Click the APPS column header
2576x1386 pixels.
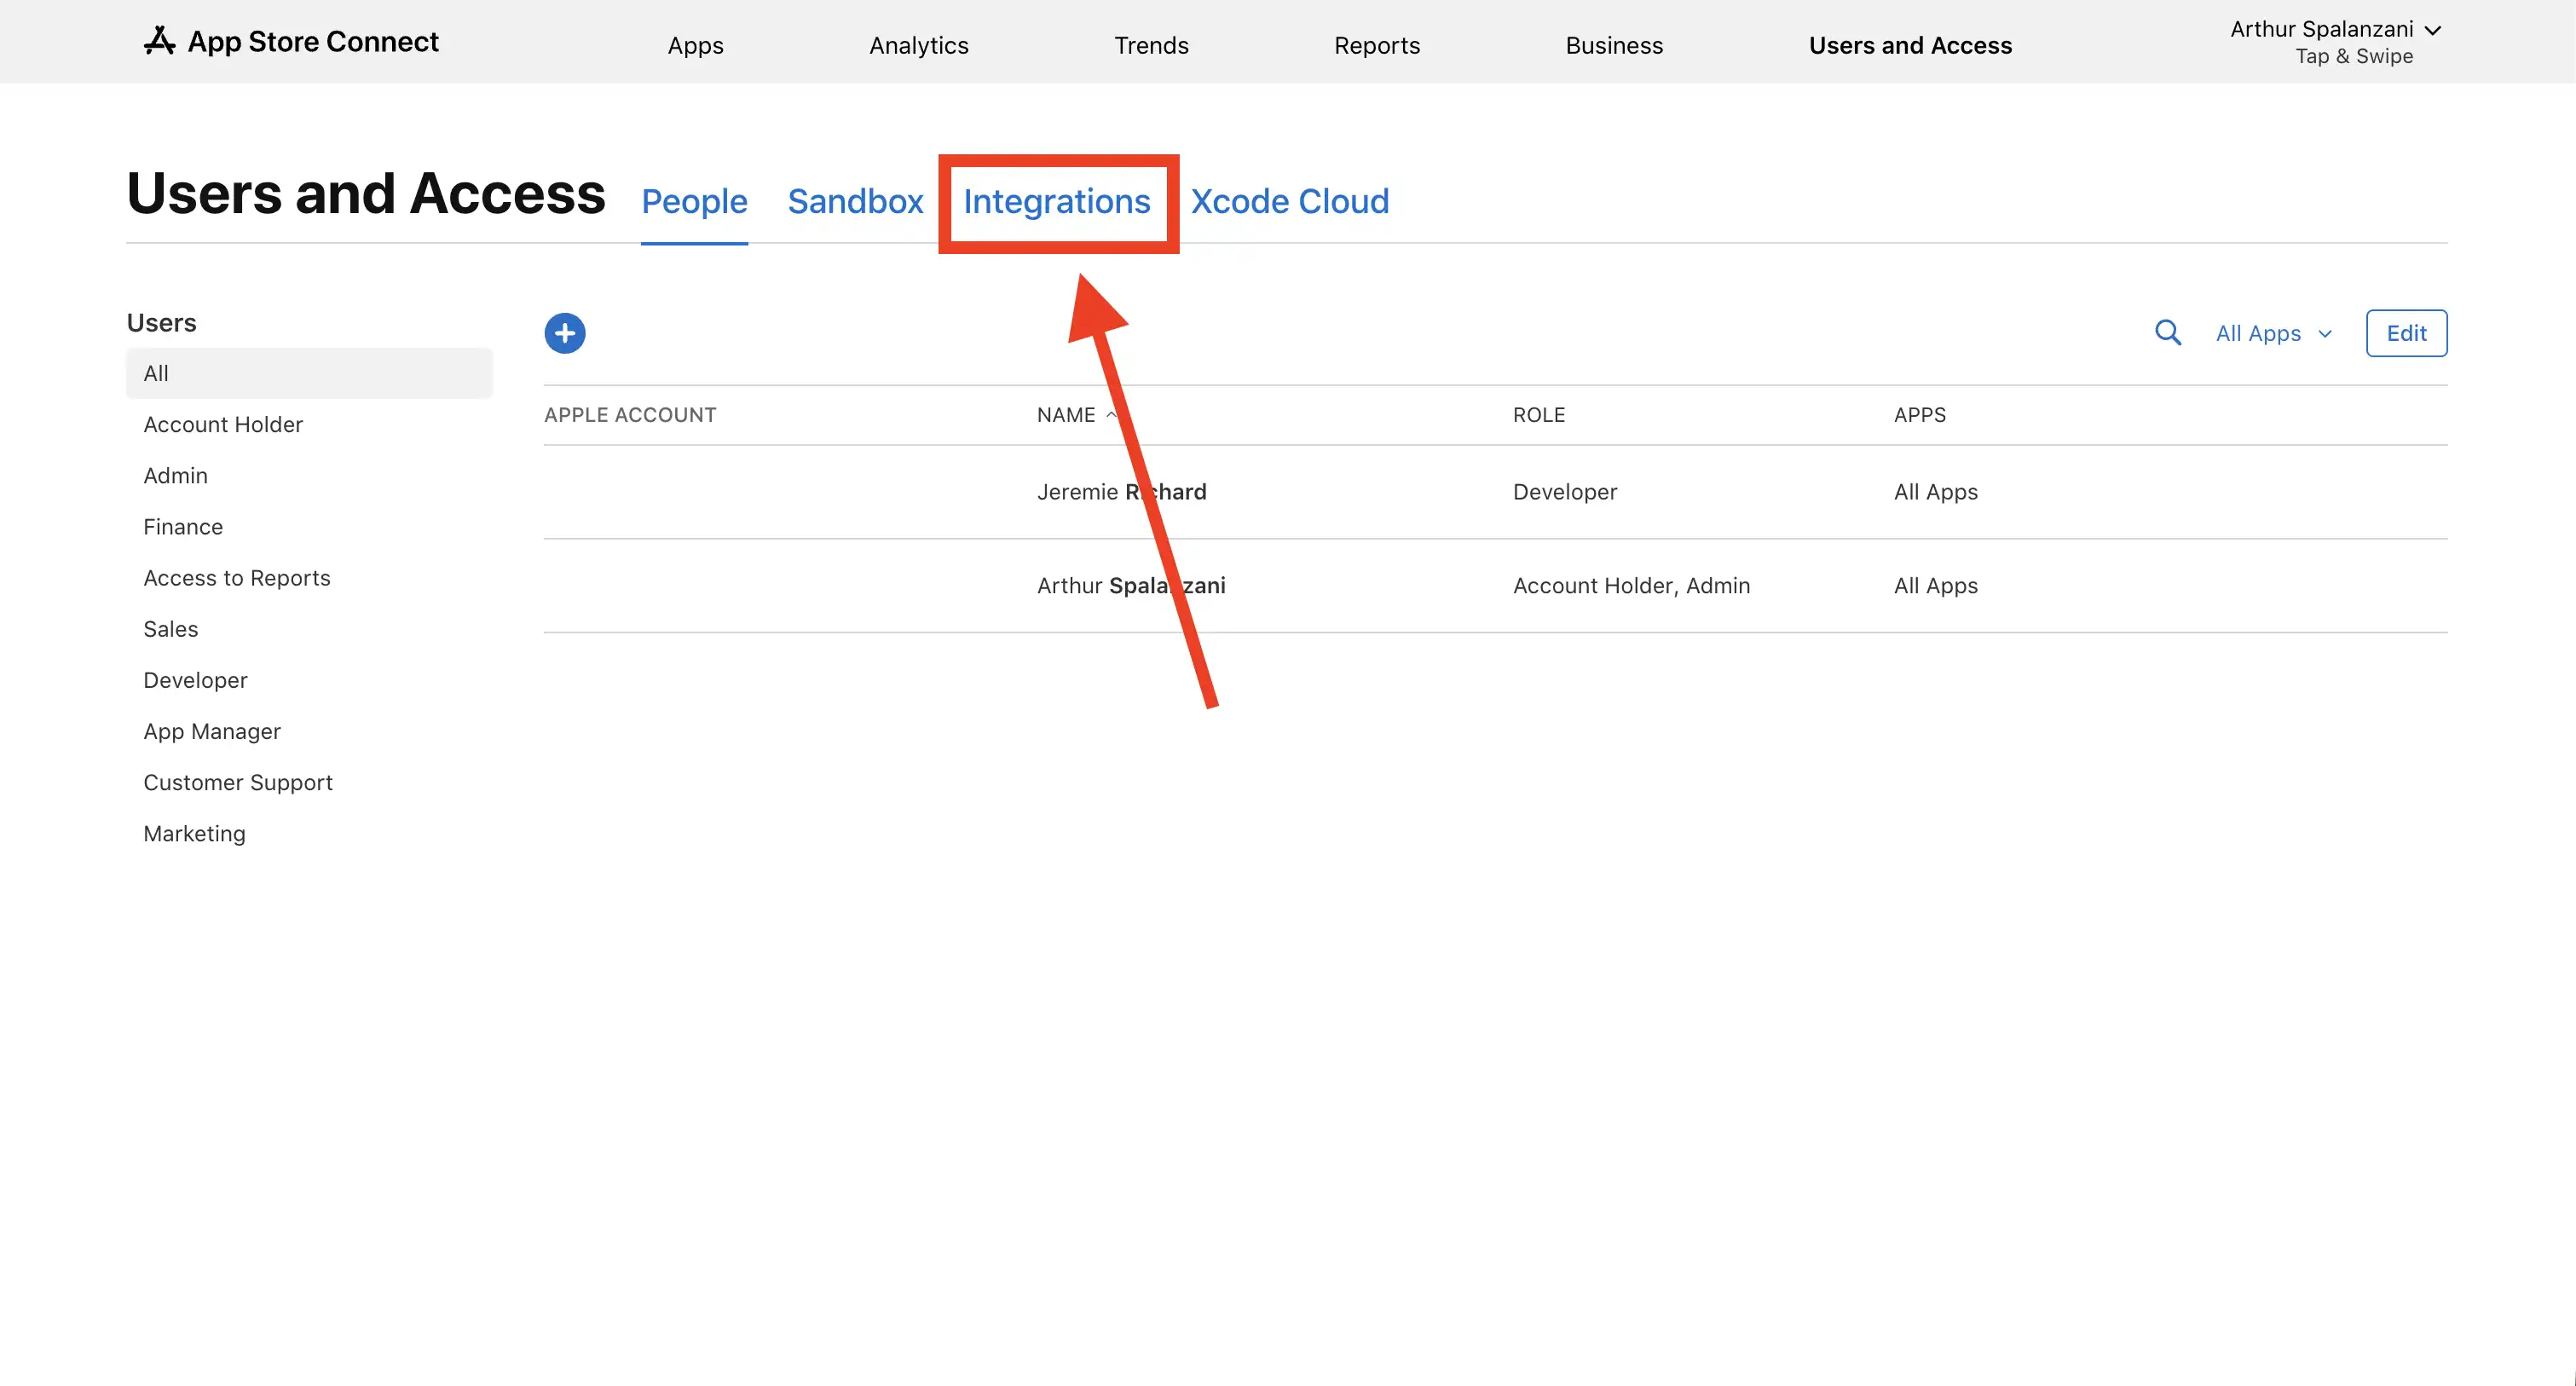1920,415
